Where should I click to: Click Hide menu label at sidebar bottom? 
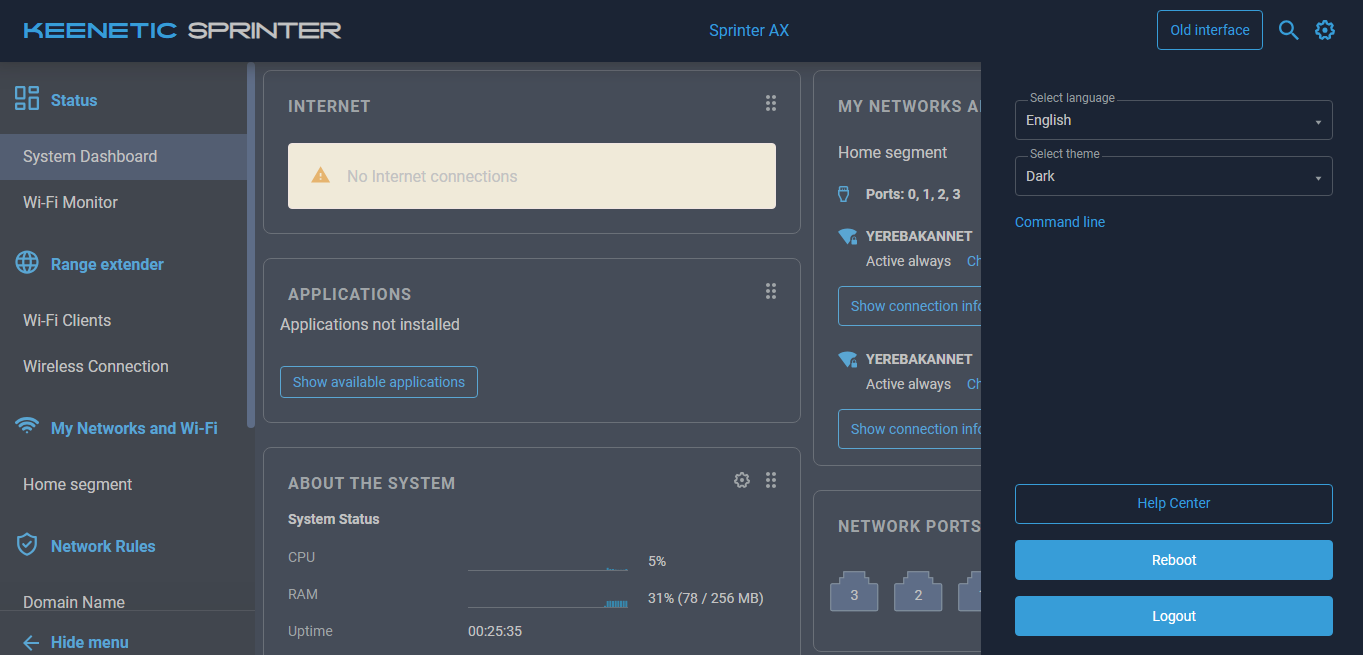pyautogui.click(x=90, y=643)
